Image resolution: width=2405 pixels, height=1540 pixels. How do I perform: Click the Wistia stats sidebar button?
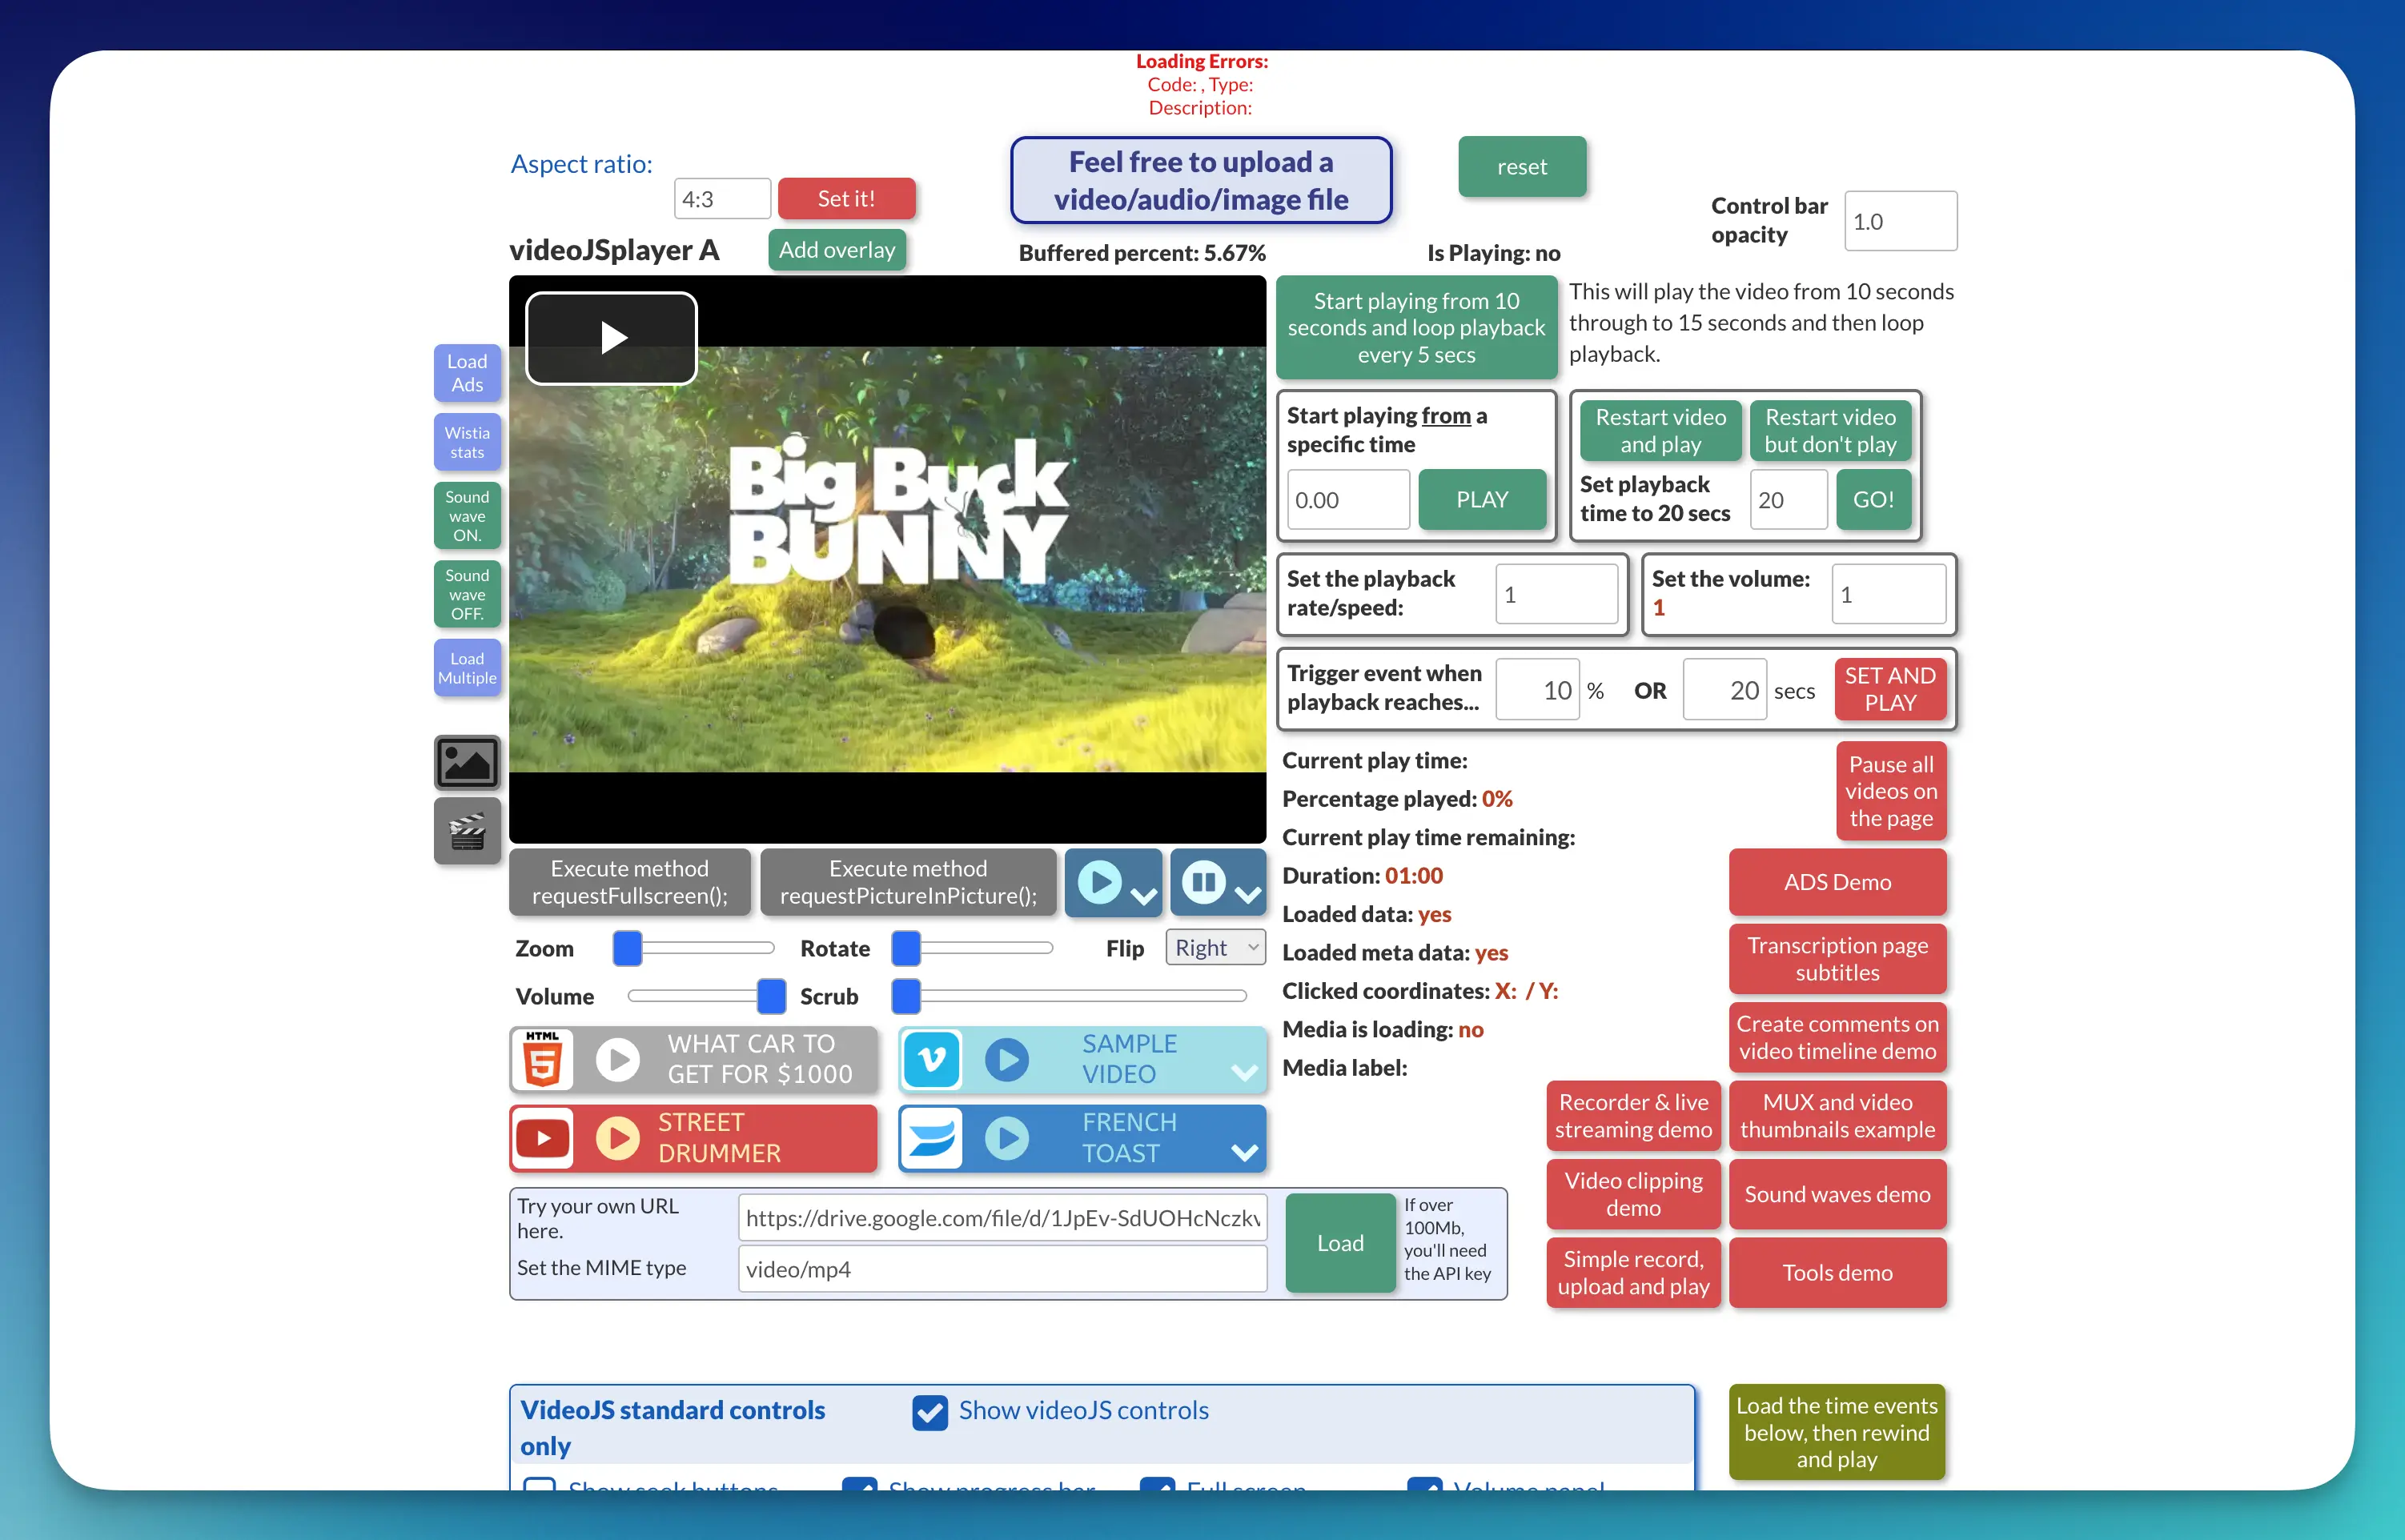[467, 442]
